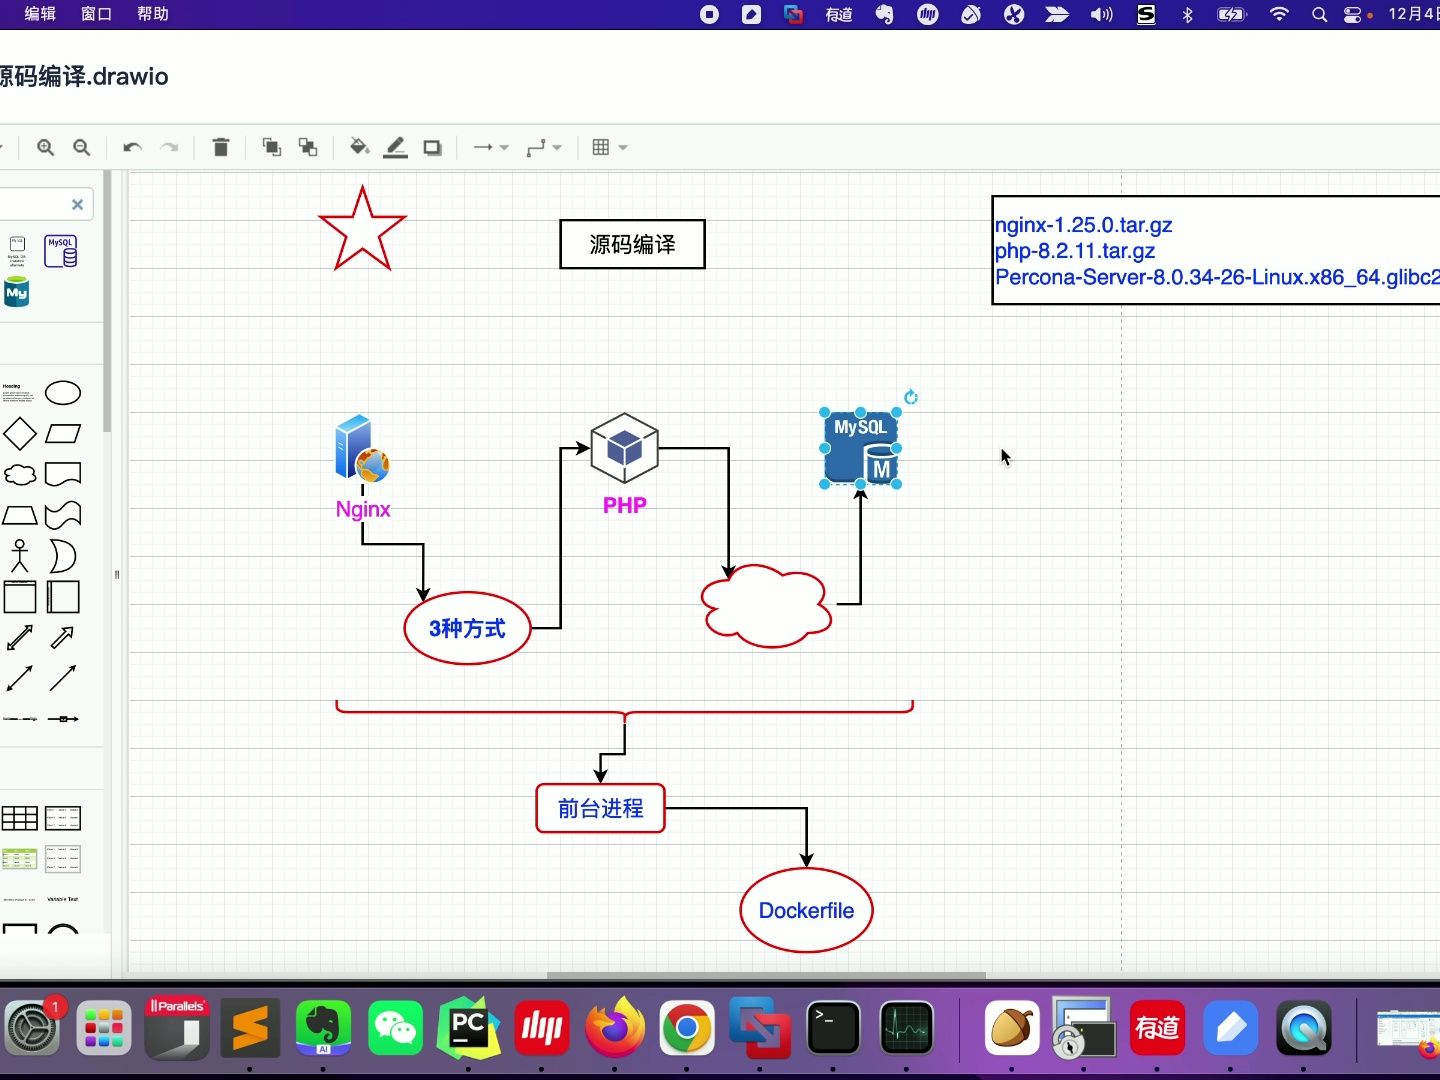This screenshot has height=1080, width=1440.
Task: Pick MySQL database shape in sidebar
Action: pos(61,251)
